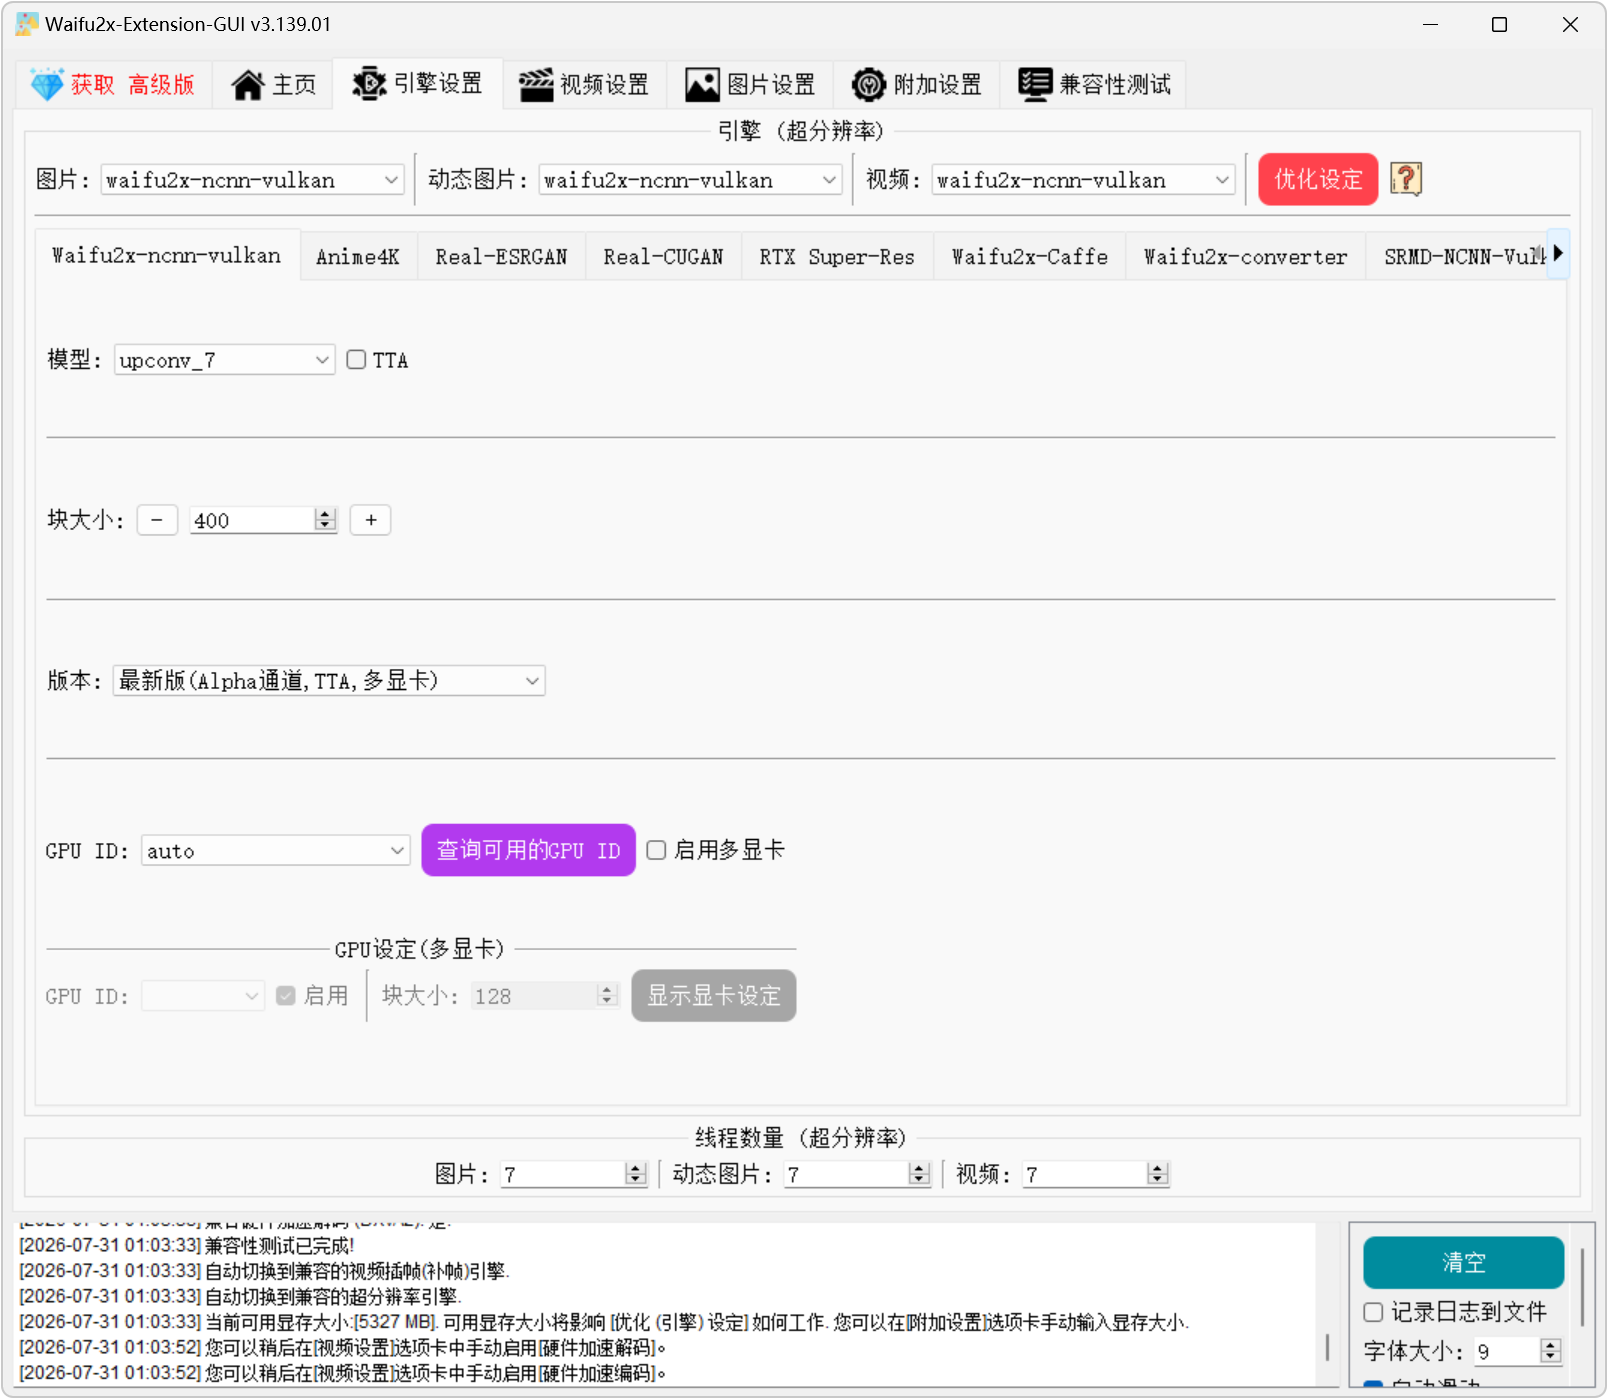Click log line about 硬件加速编码

tap(343, 1374)
